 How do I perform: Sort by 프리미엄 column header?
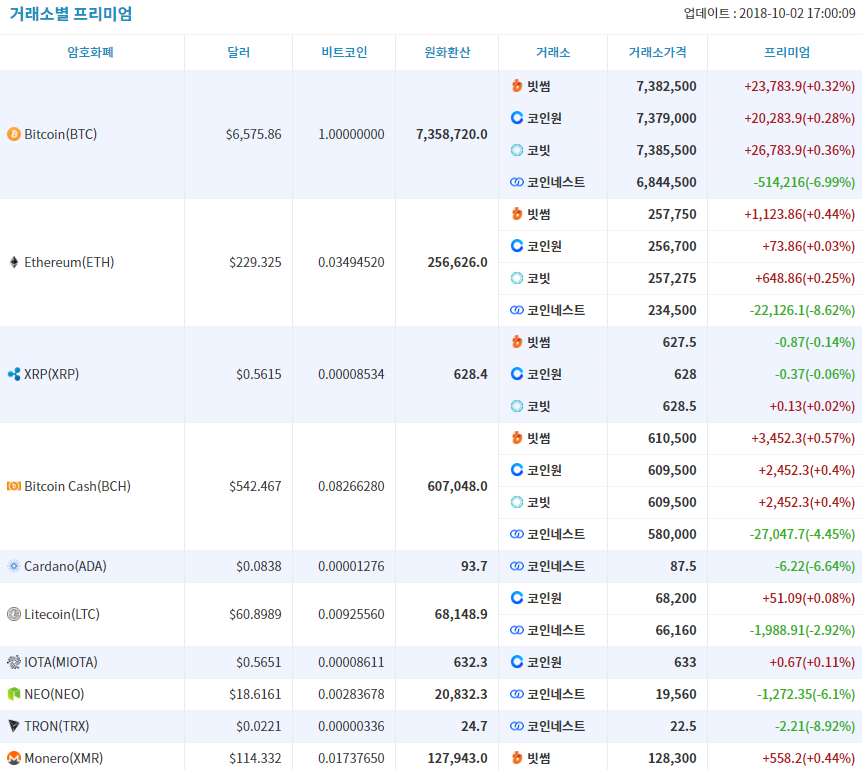coord(787,52)
